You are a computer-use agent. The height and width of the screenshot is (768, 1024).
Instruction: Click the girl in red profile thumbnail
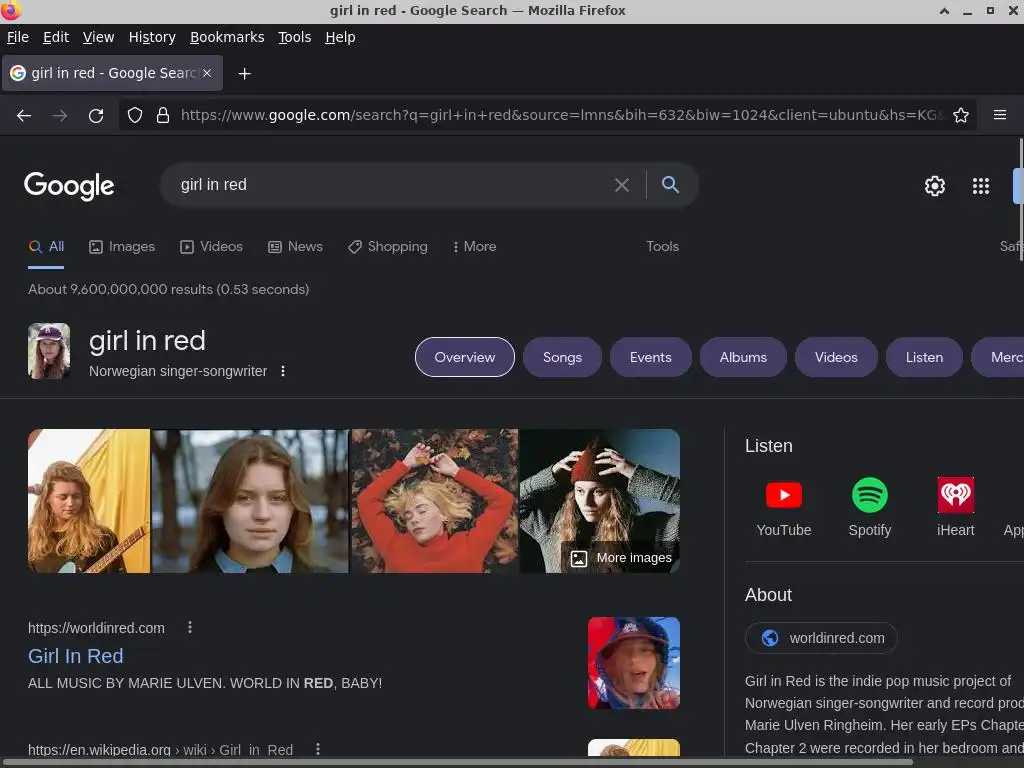tap(49, 351)
